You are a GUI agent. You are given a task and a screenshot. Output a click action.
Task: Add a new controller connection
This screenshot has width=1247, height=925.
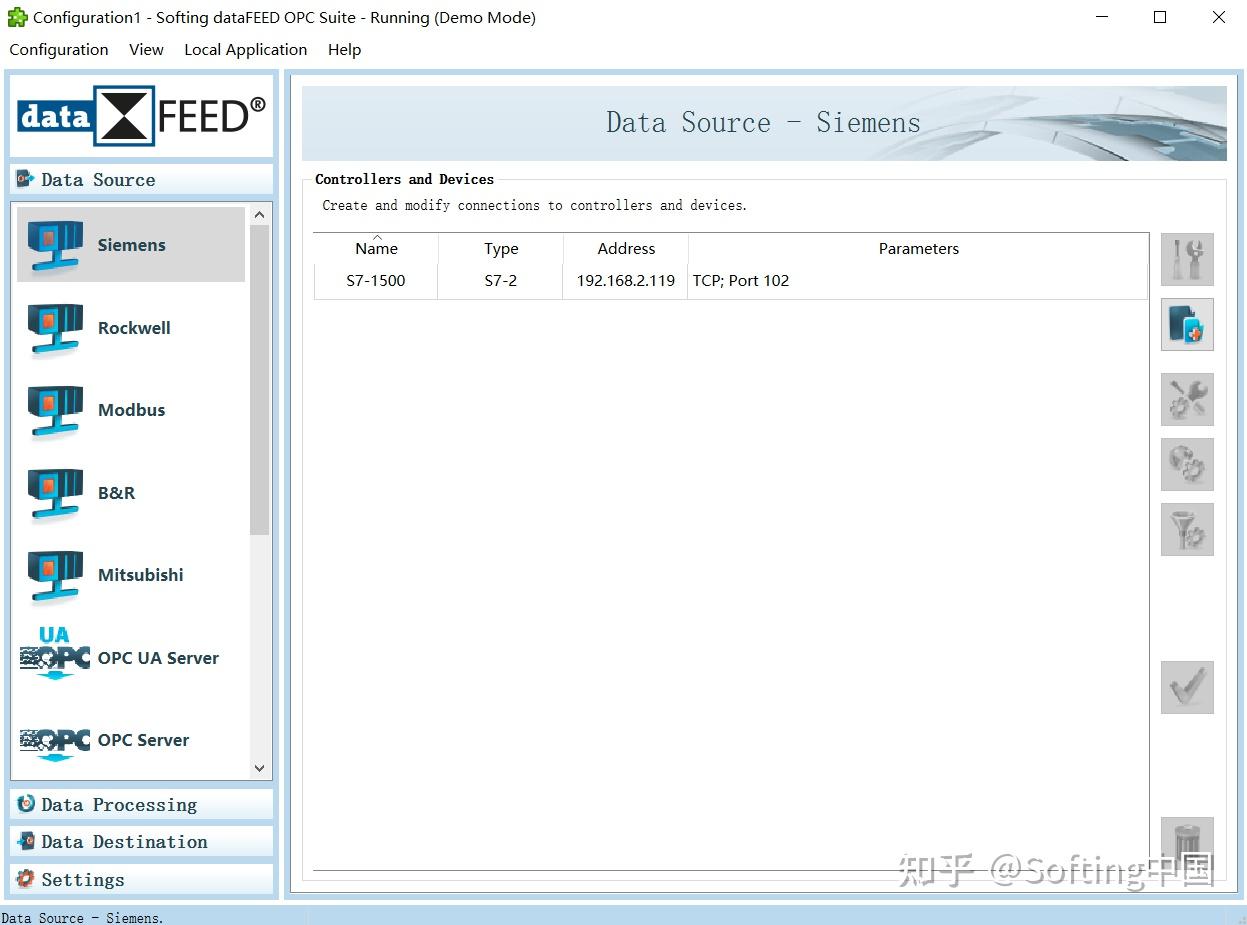coord(1187,325)
